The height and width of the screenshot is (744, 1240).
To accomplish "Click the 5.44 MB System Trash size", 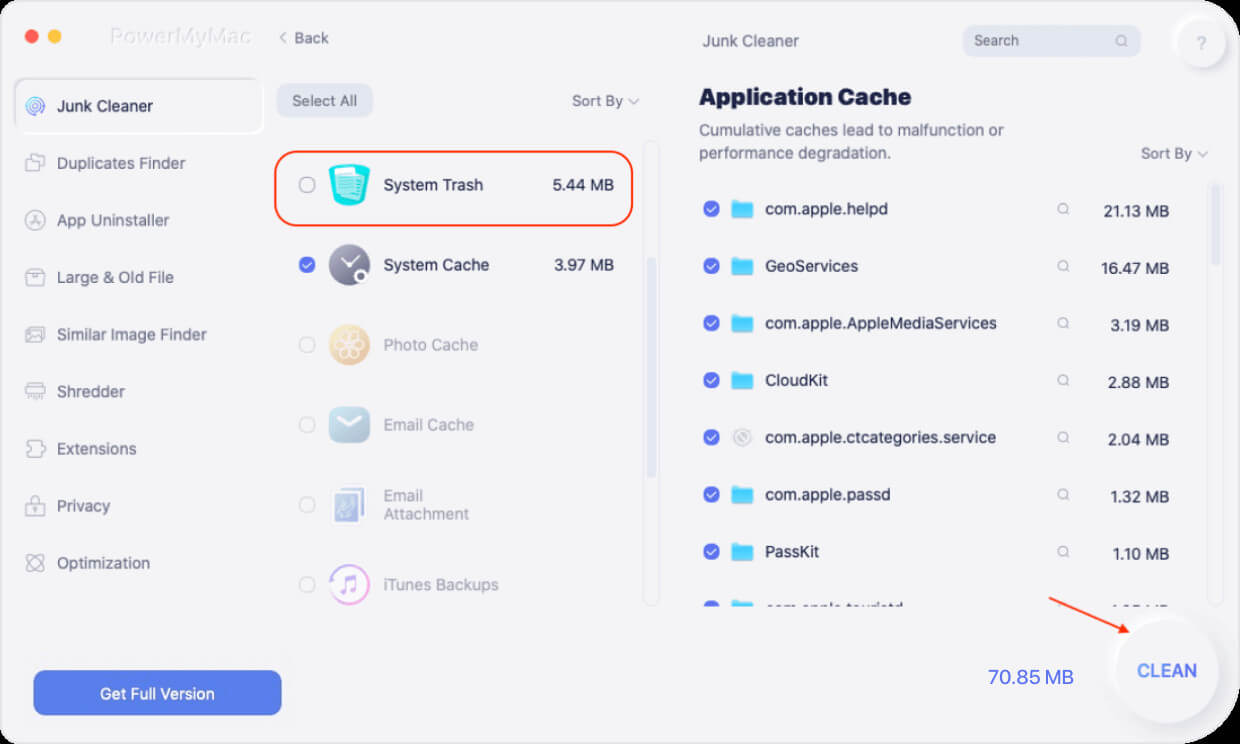I will (x=583, y=185).
